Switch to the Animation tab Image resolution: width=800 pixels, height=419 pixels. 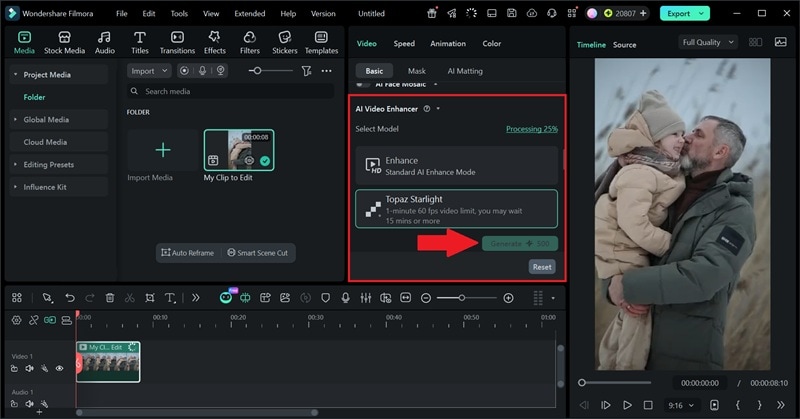pyautogui.click(x=448, y=43)
